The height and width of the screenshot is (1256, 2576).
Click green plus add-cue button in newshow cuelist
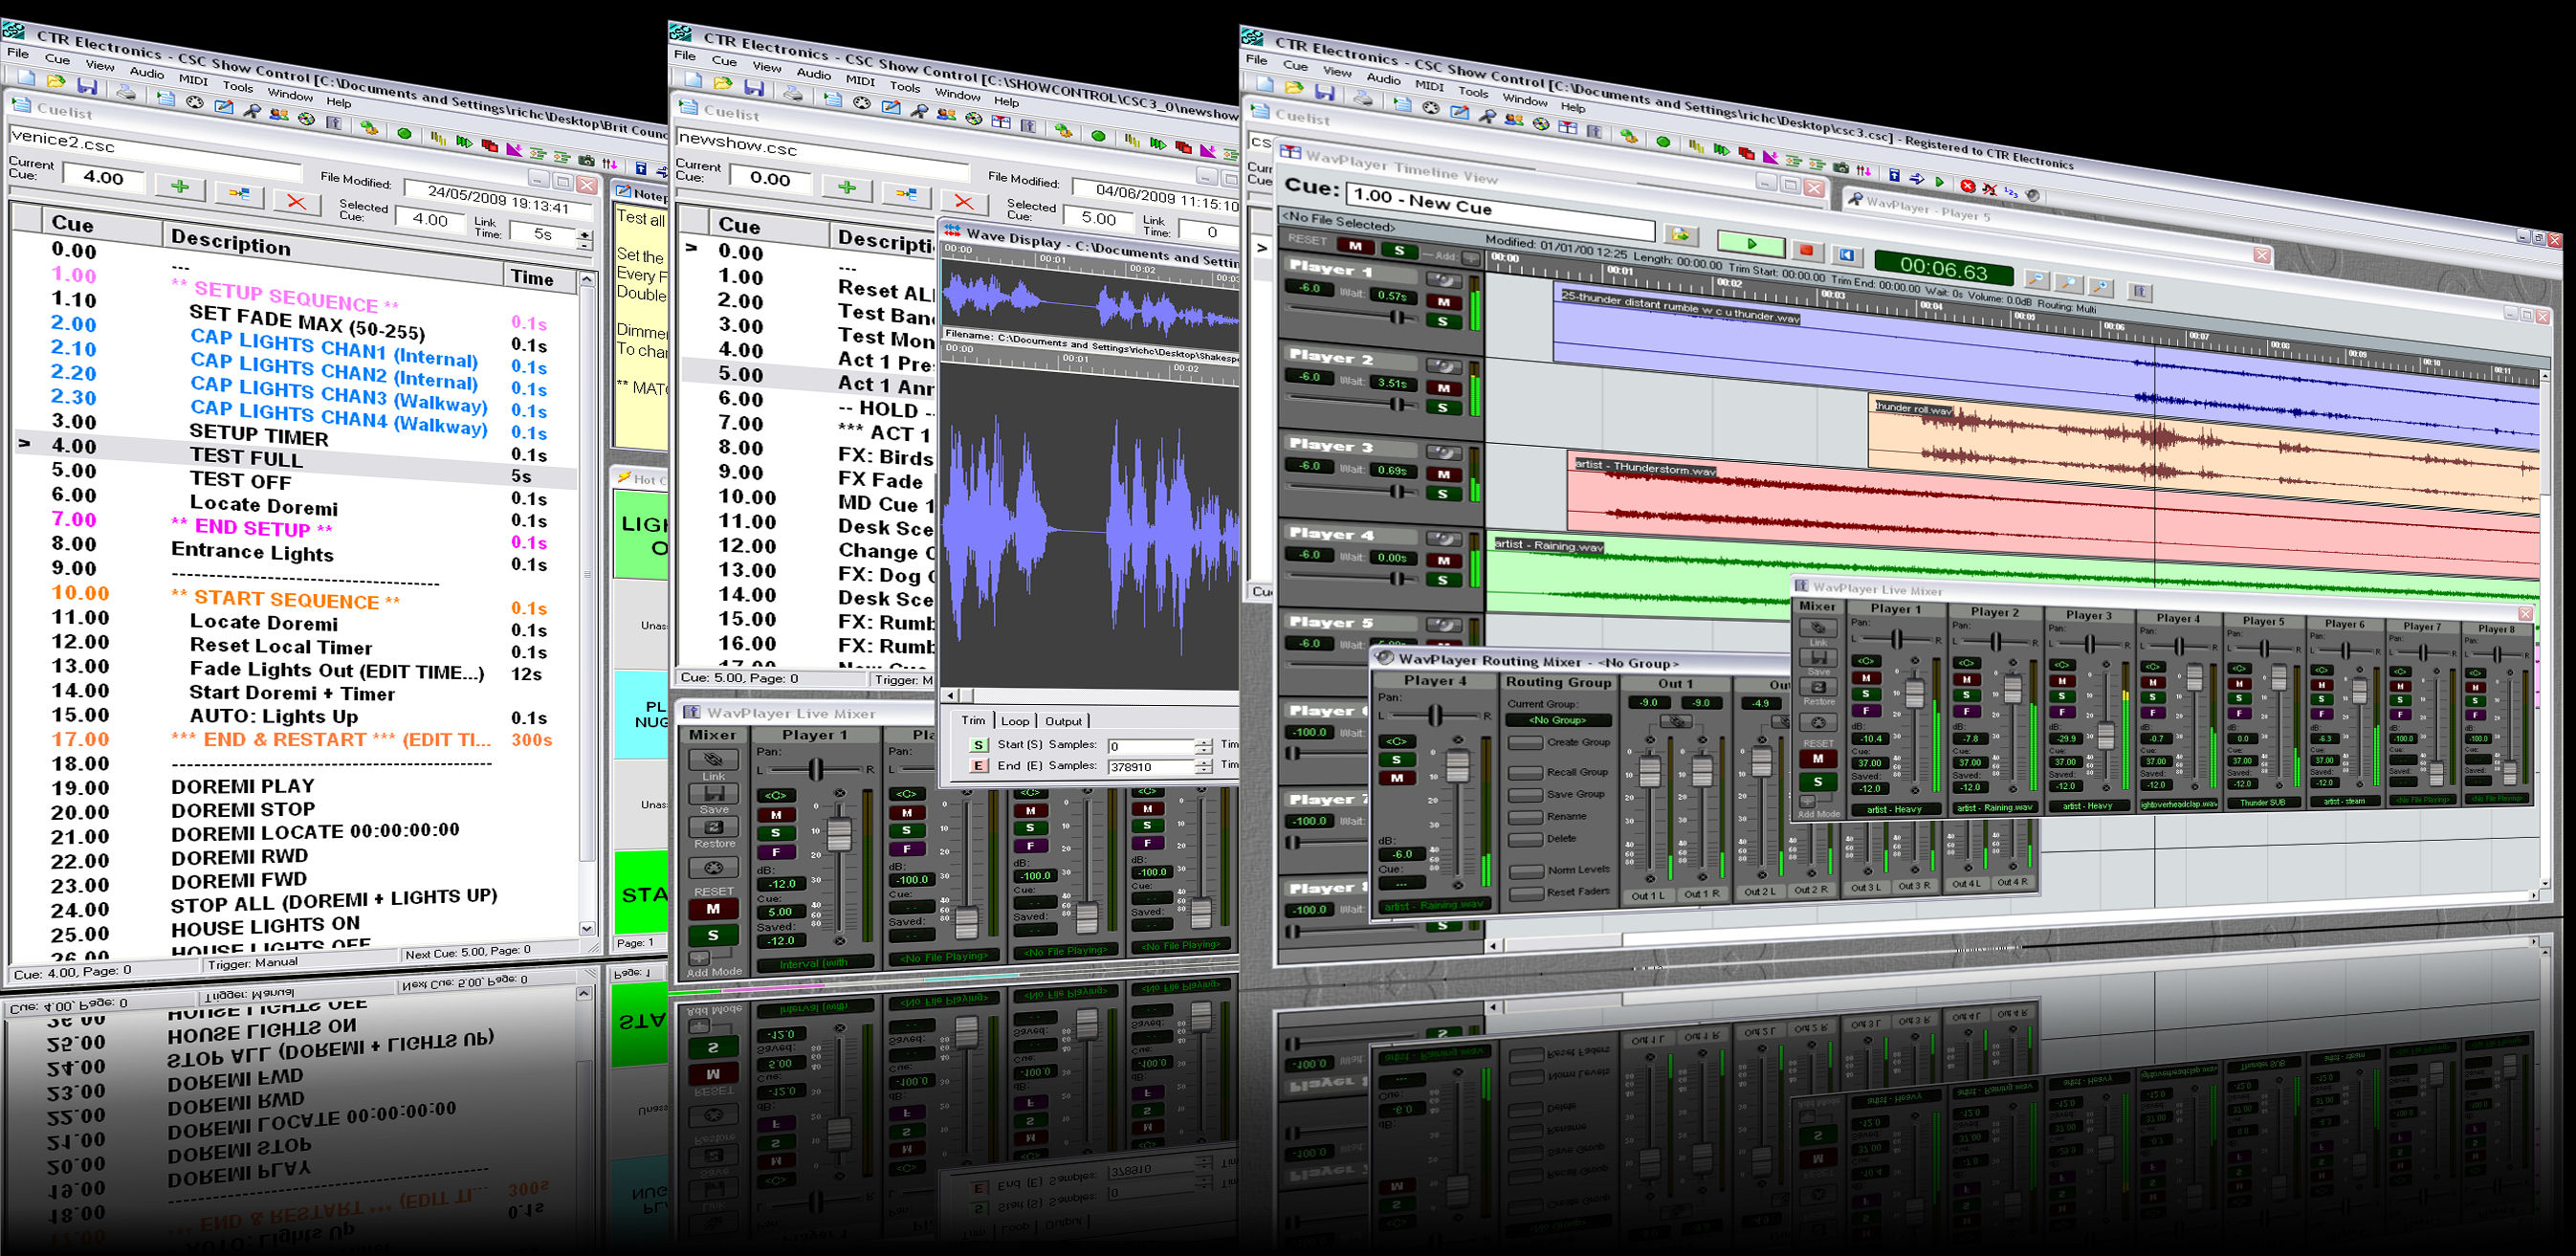847,187
